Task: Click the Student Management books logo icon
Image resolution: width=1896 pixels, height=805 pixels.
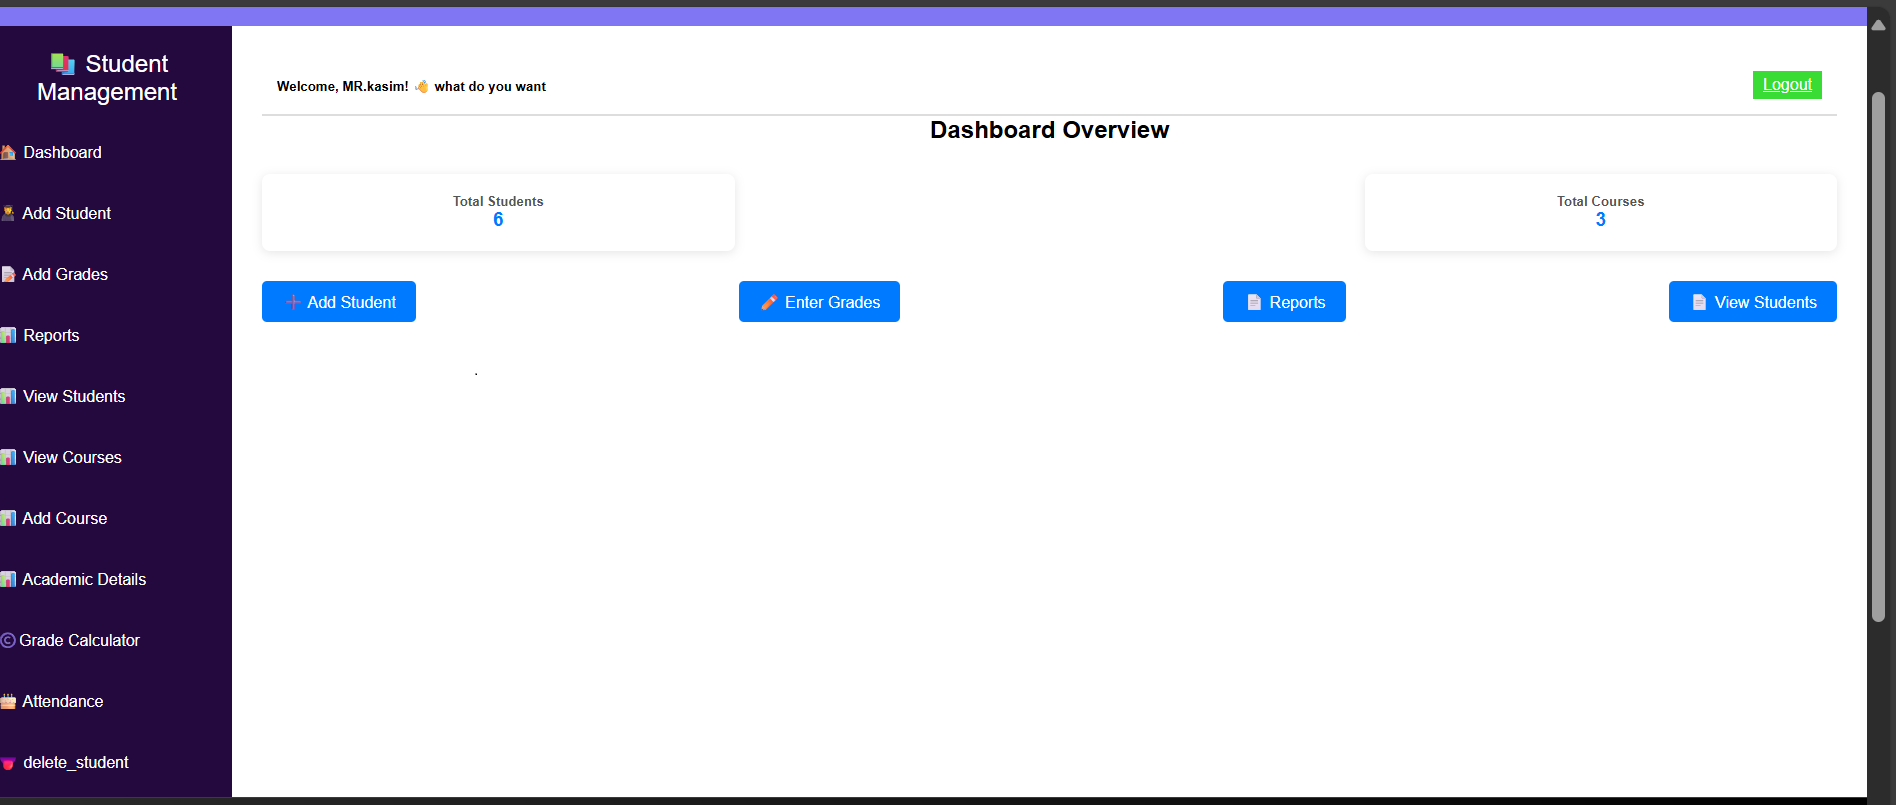Action: click(x=63, y=64)
